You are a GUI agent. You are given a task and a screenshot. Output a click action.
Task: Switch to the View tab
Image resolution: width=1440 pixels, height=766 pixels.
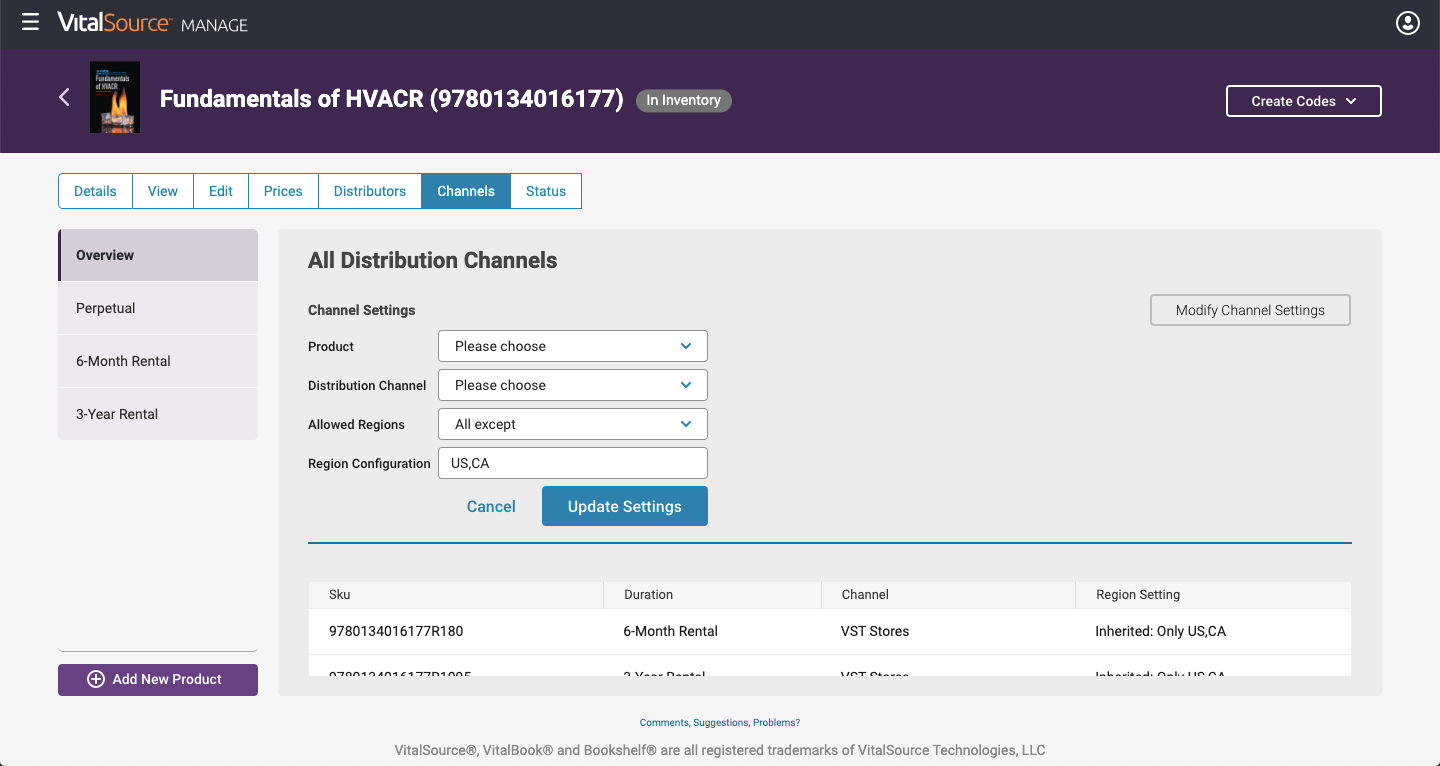point(163,191)
